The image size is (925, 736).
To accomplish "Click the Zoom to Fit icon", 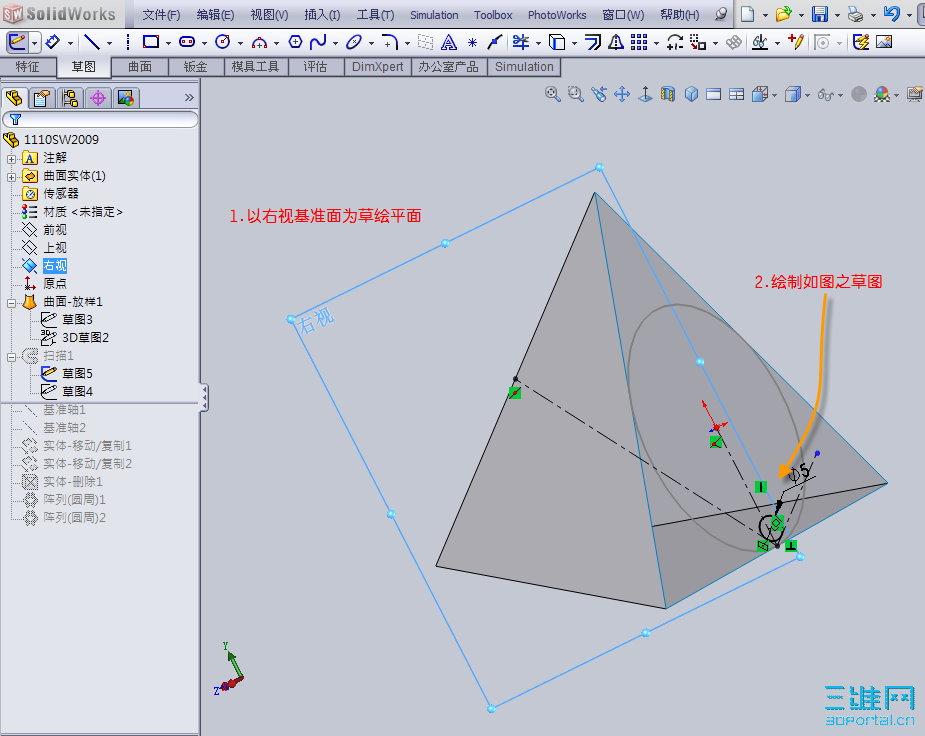I will point(553,94).
